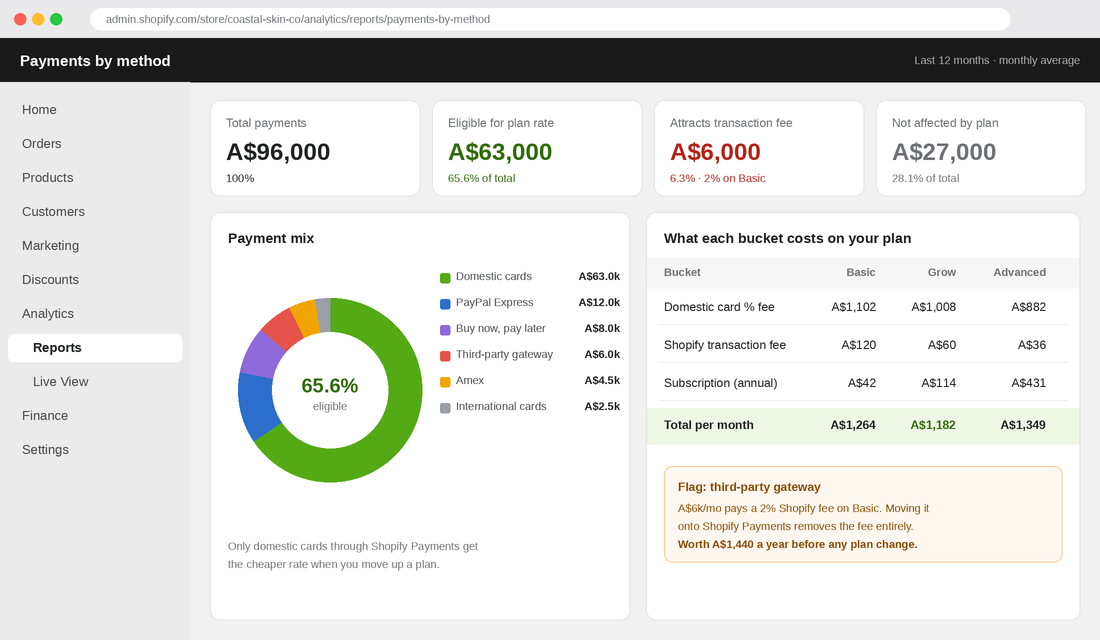Click the Total per month row label
1100x640 pixels.
click(x=709, y=425)
